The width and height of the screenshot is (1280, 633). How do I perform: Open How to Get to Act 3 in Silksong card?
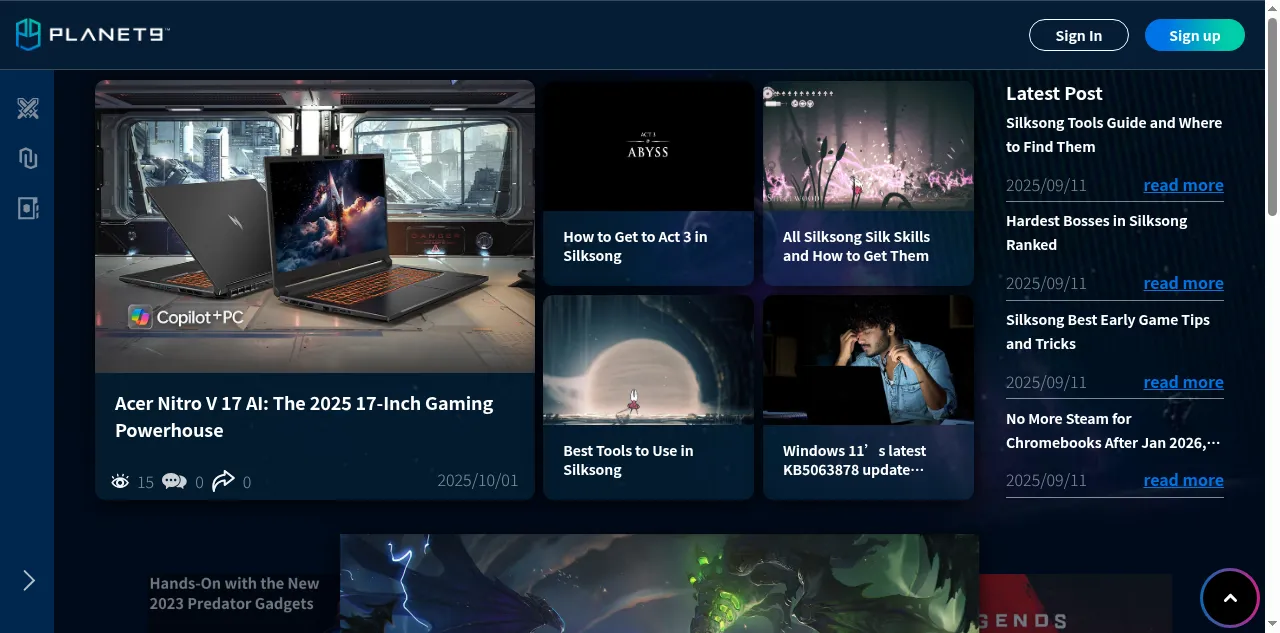coord(648,183)
